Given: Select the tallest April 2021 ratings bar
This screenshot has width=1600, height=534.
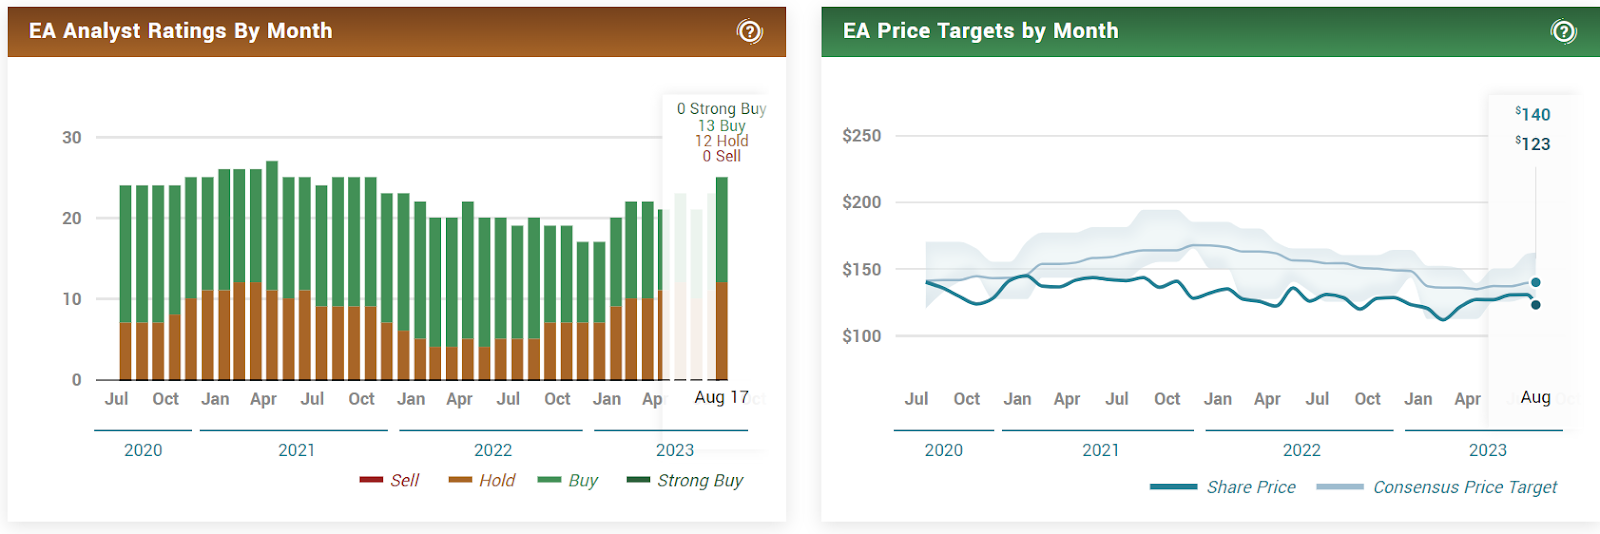Looking at the screenshot, I should [x=272, y=270].
